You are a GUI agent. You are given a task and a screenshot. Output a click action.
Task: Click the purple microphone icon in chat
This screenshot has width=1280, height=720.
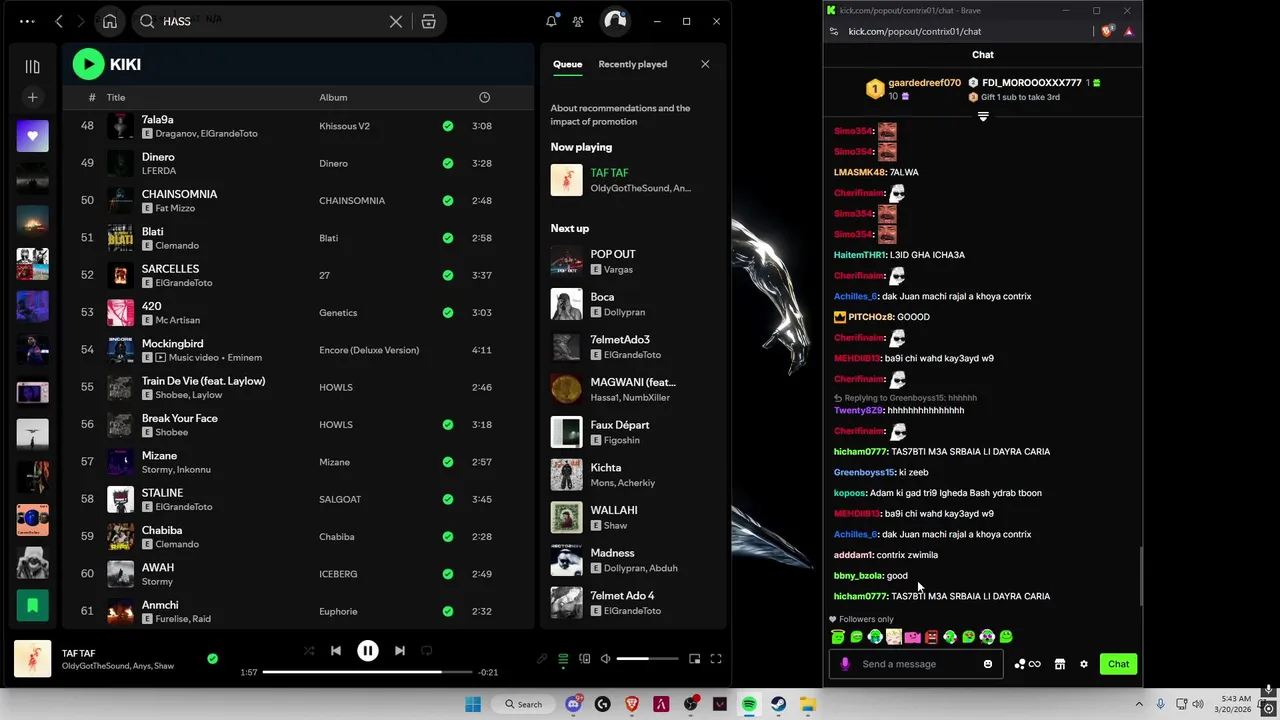(x=845, y=664)
